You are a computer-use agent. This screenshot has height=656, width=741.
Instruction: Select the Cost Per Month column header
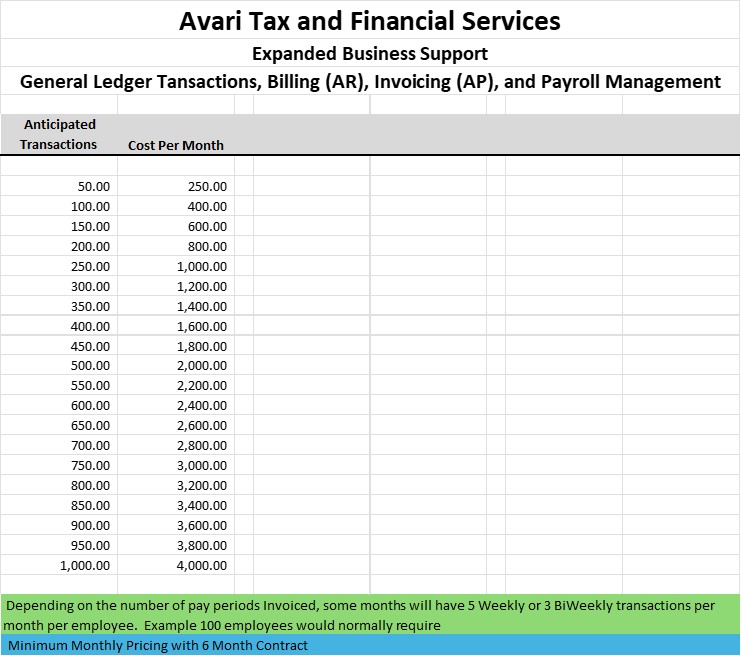[176, 145]
